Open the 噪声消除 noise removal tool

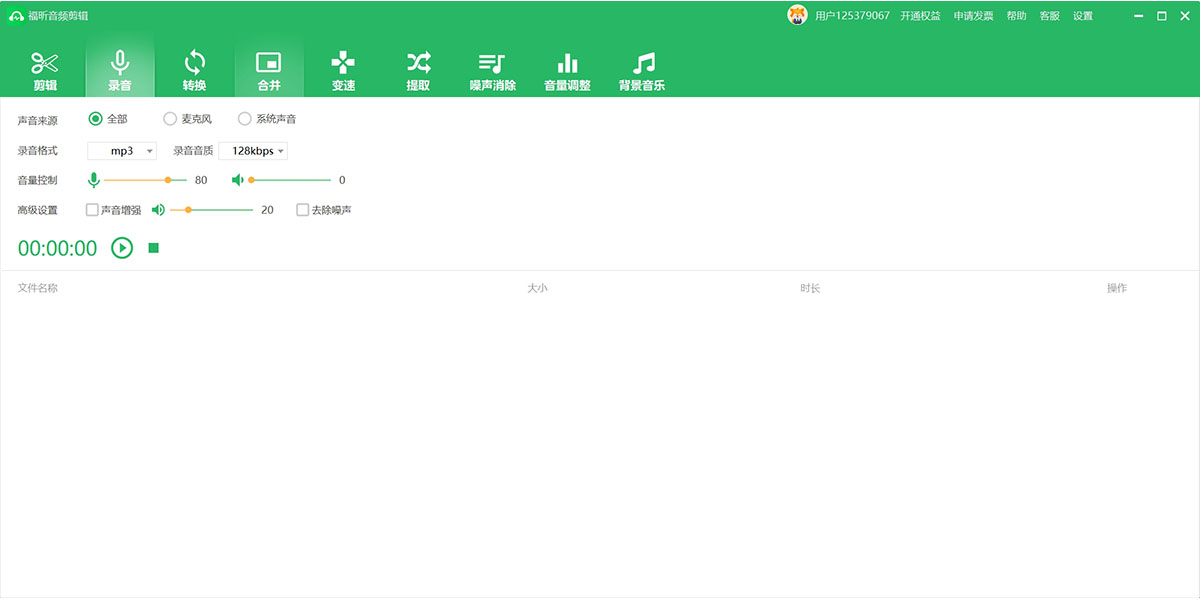point(492,70)
